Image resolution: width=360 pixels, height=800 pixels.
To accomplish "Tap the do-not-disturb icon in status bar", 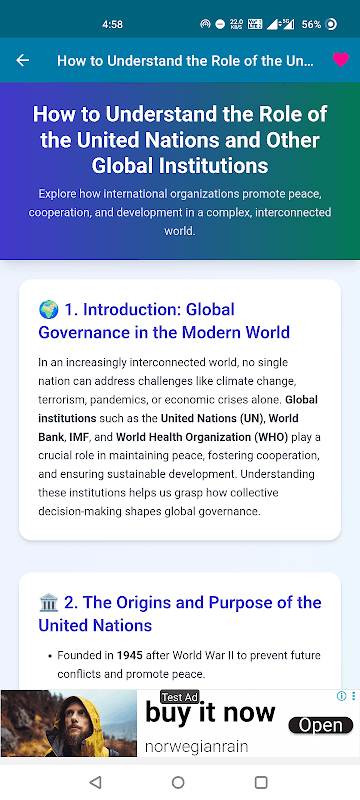I will [220, 24].
